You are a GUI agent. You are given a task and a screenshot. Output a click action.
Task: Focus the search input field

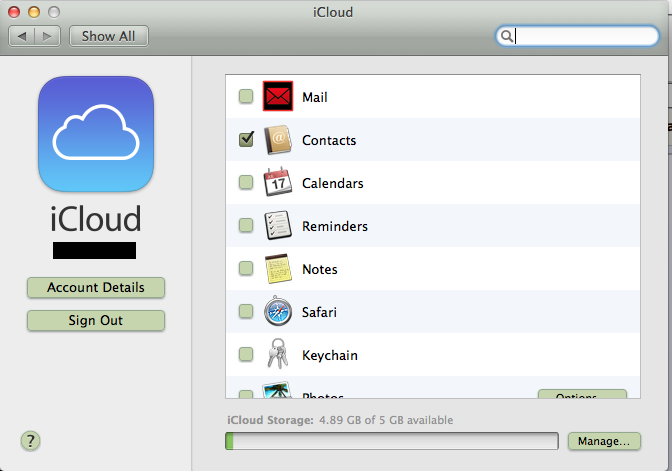577,36
